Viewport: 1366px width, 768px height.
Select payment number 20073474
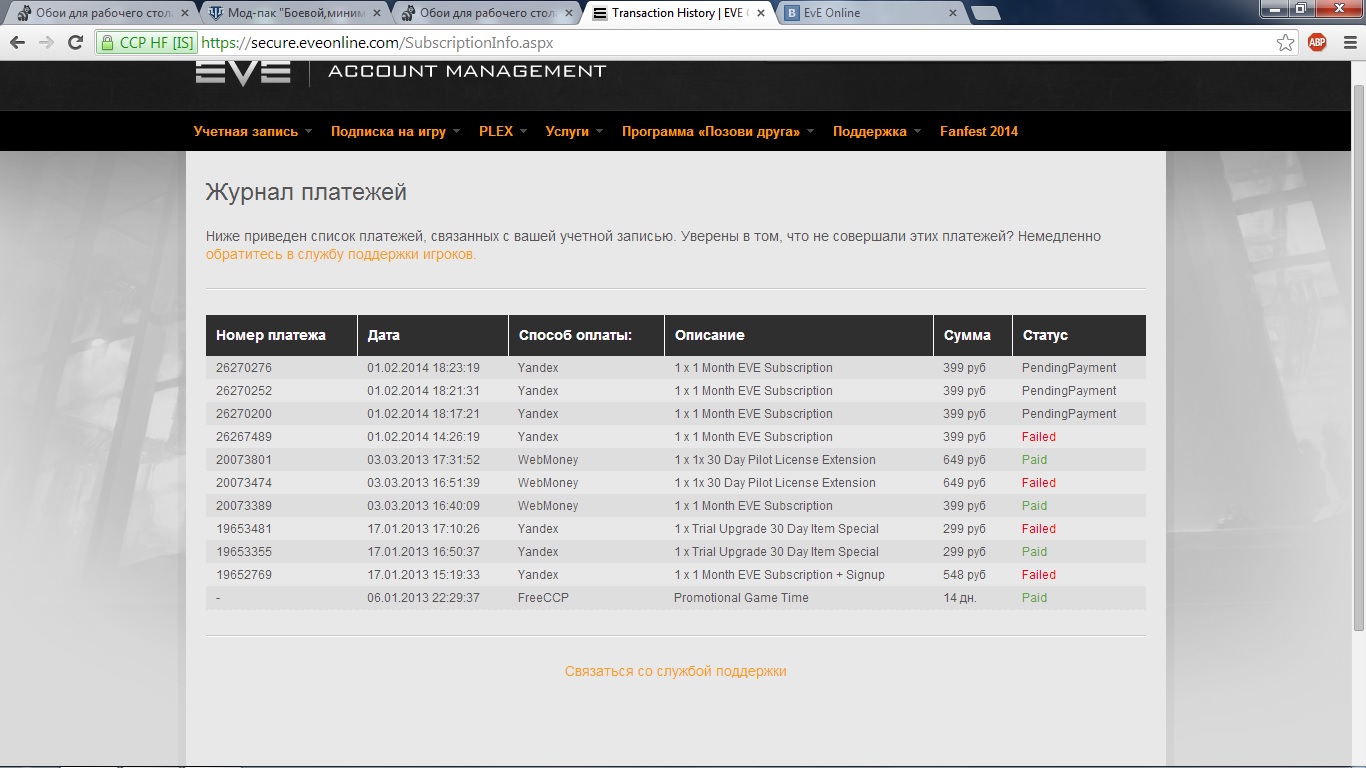pyautogui.click(x=244, y=483)
